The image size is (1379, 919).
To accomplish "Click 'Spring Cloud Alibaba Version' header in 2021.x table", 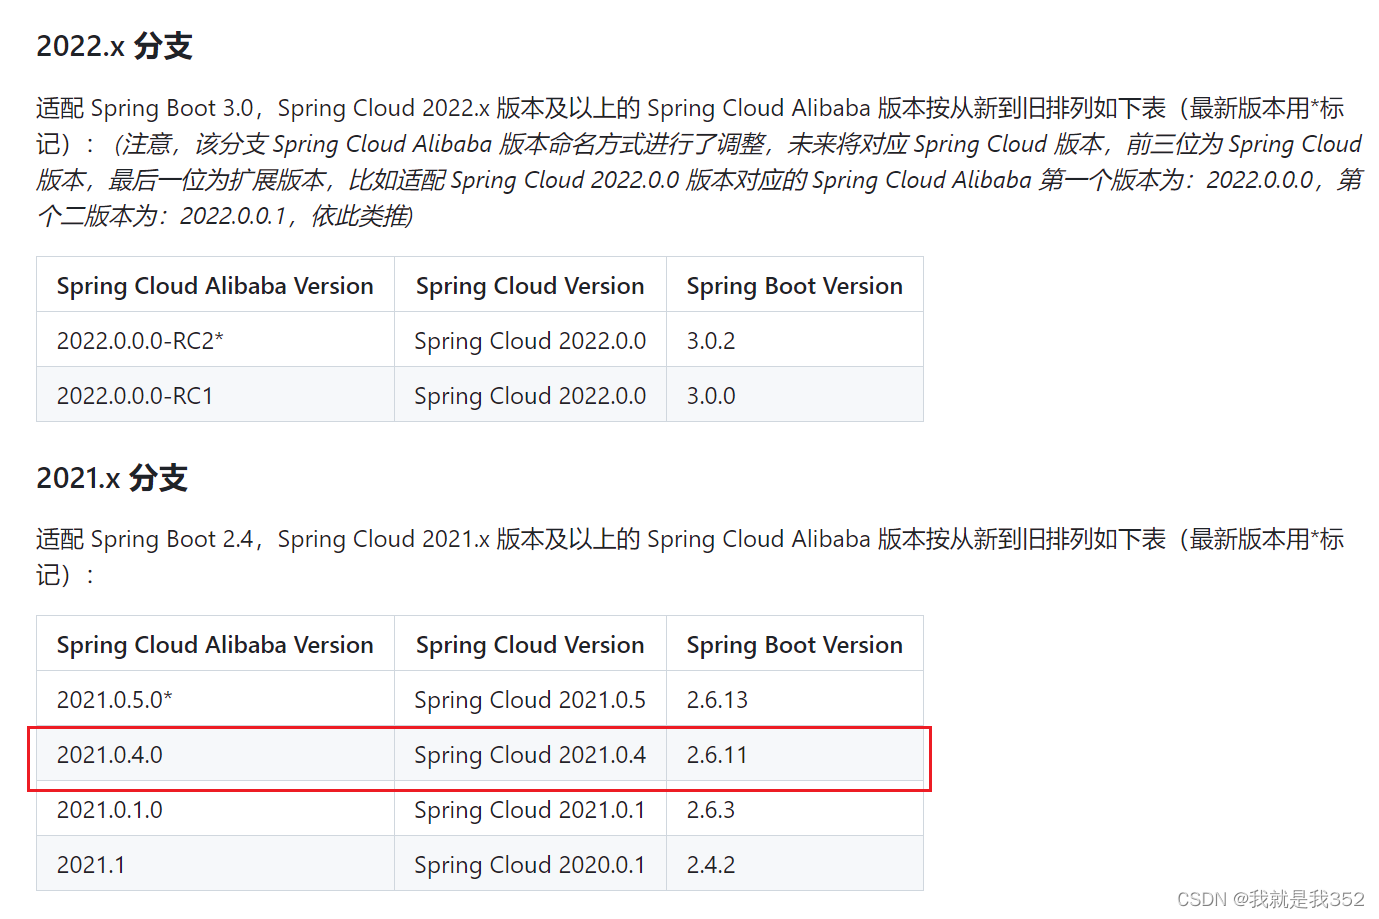I will click(x=215, y=645).
